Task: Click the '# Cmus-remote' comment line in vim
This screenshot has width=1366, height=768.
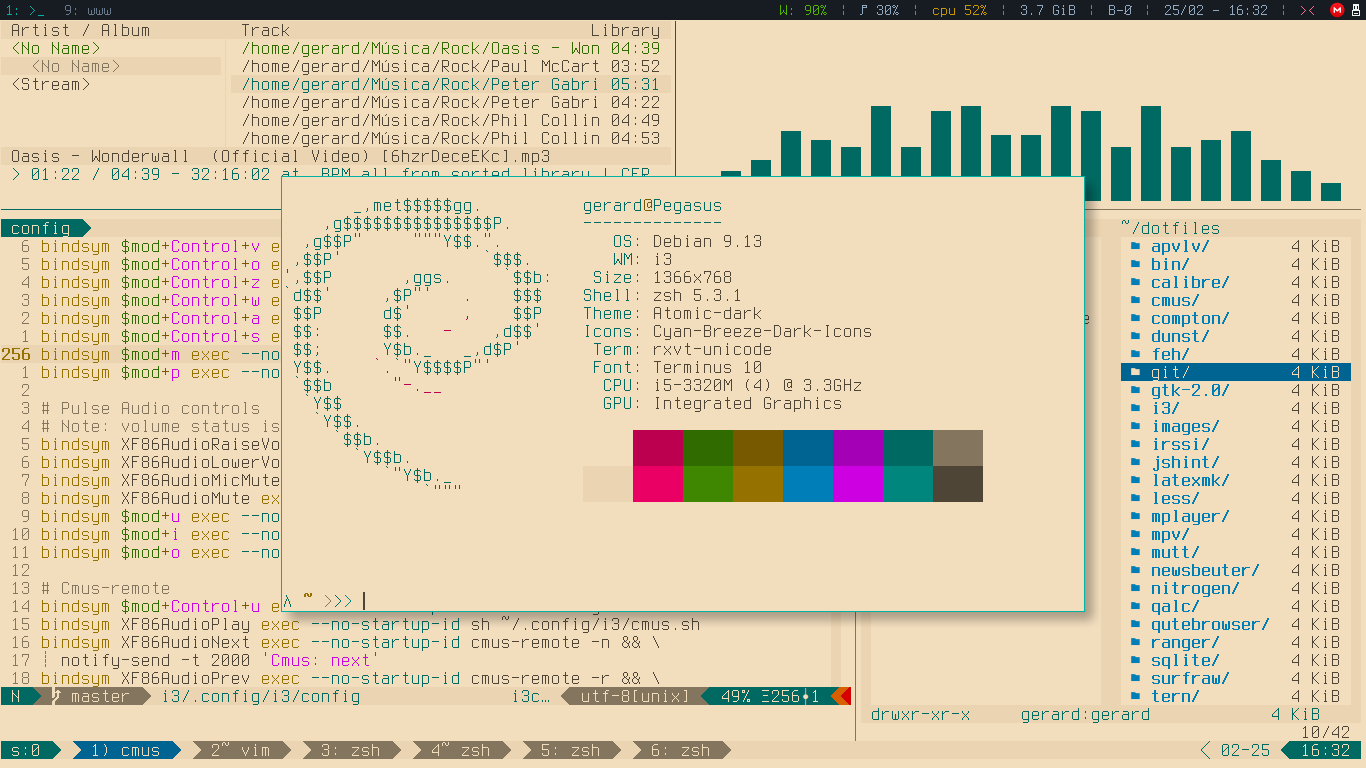Action: tap(106, 588)
